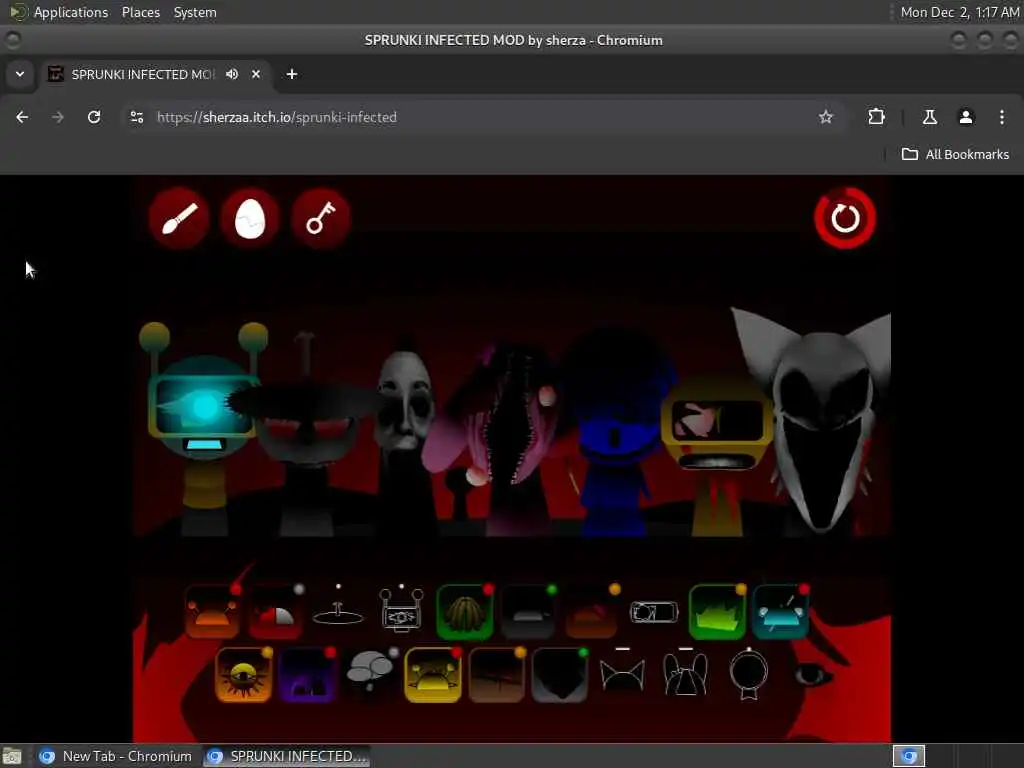Click the date and time clock
This screenshot has width=1024, height=768.
(x=959, y=12)
